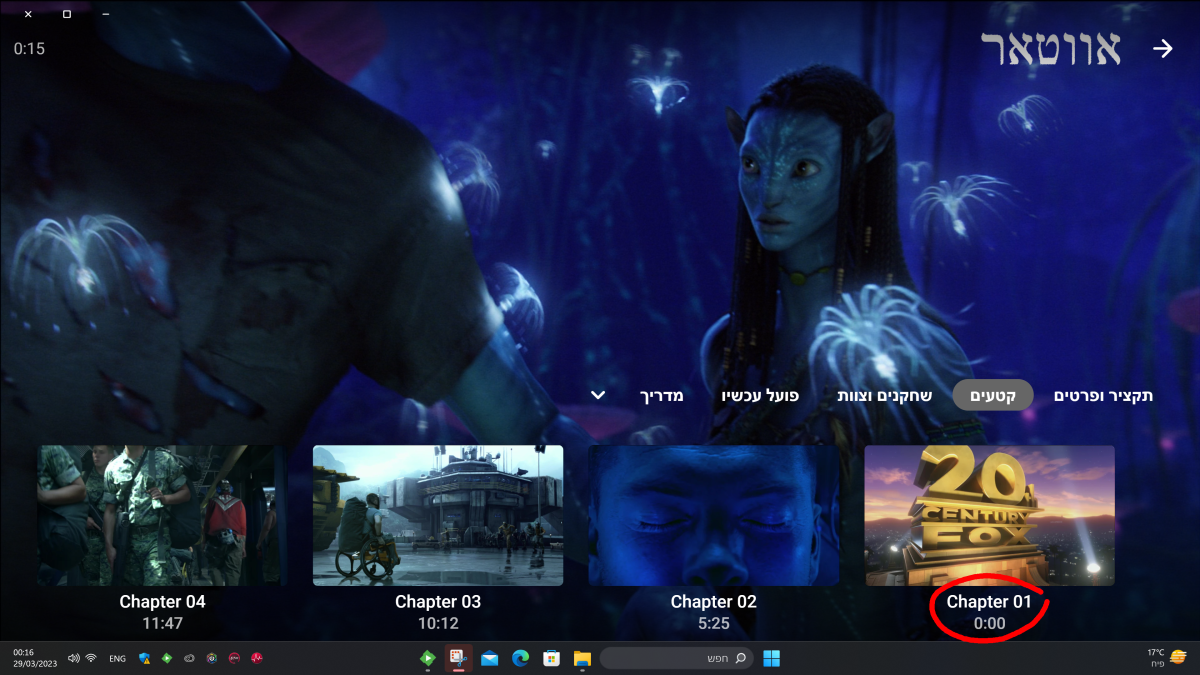Click the Windows Start button

tap(771, 658)
